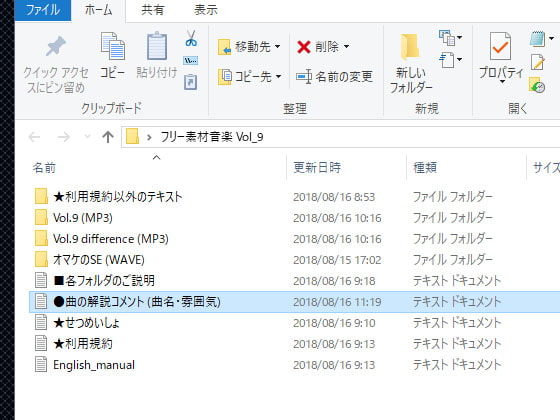Go forward with the right arrow
Viewport: 560px width, 420px height.
point(64,137)
